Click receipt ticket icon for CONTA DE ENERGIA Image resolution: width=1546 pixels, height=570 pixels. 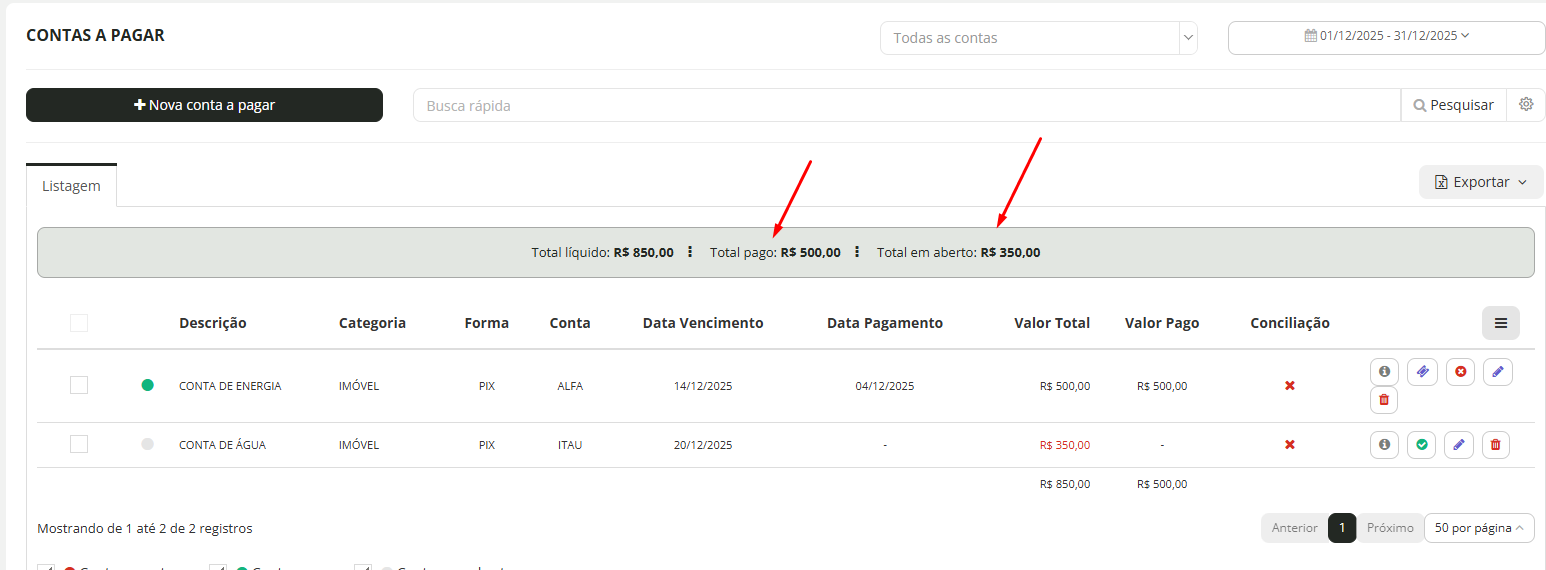(x=1422, y=371)
